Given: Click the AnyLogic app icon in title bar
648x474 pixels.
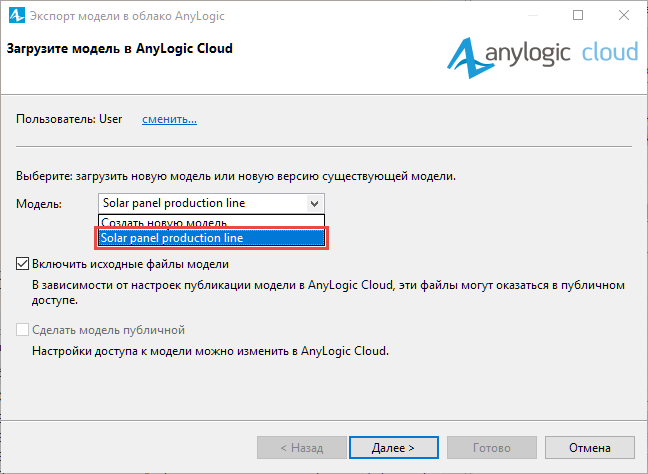Looking at the screenshot, I should (17, 16).
